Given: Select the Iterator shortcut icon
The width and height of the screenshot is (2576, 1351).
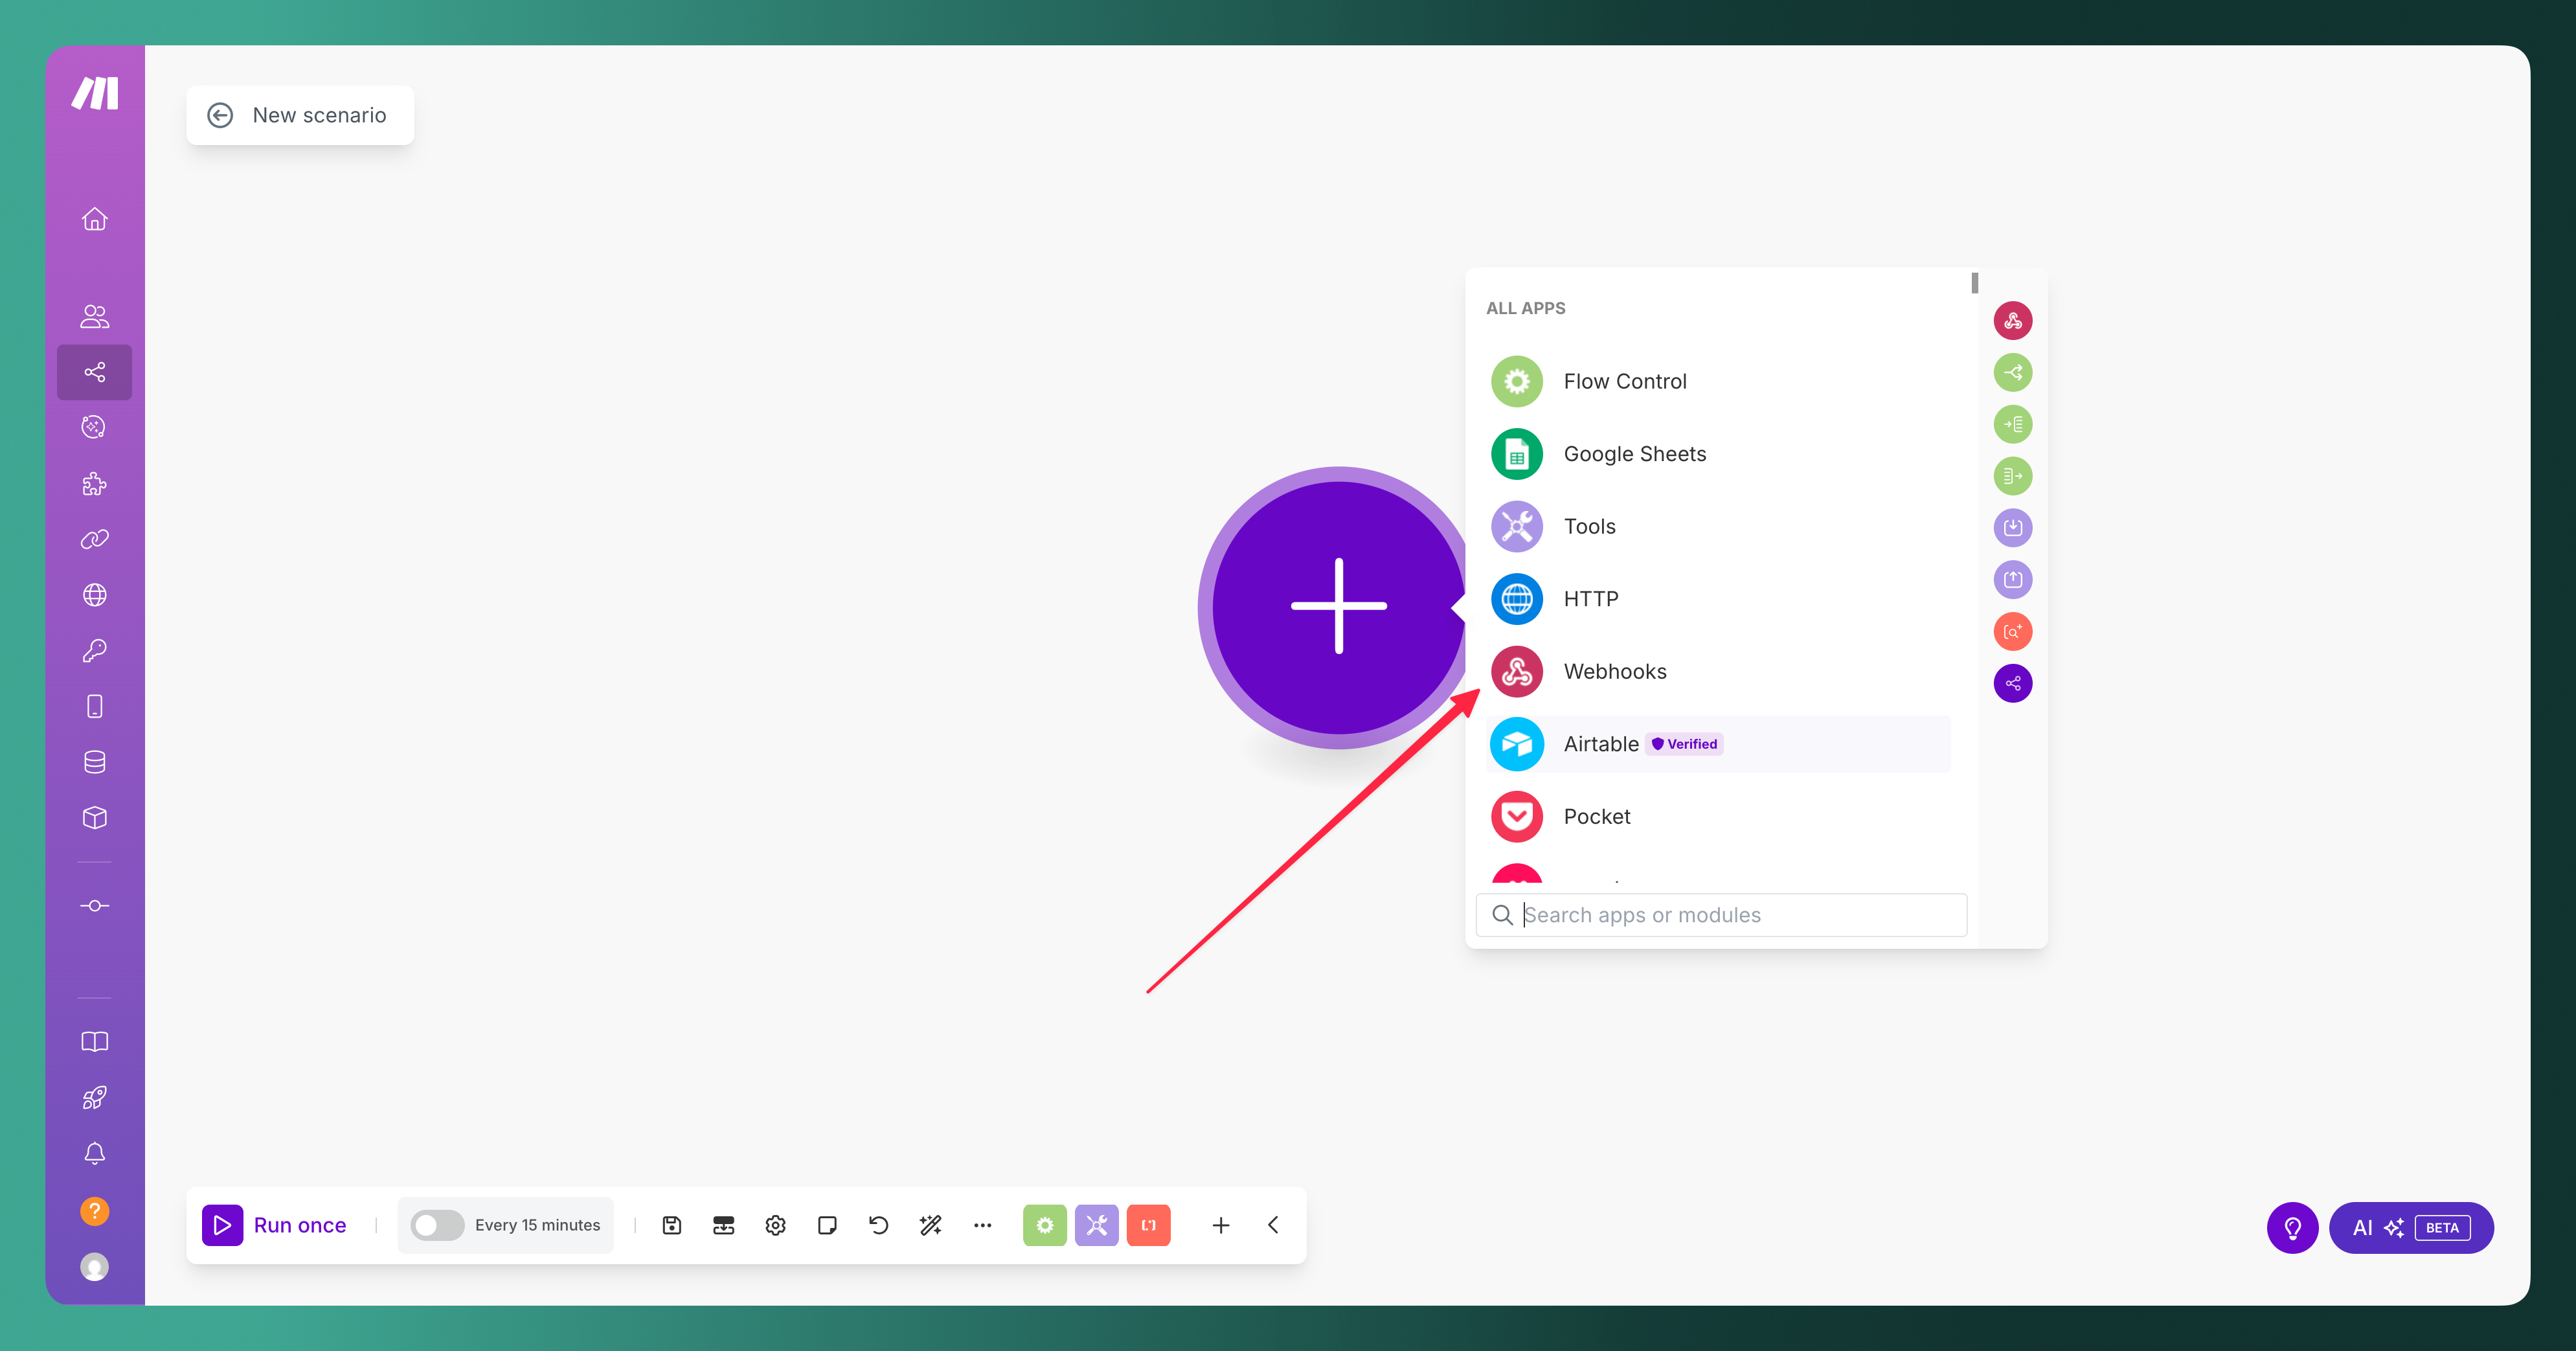Looking at the screenshot, I should coord(2013,424).
